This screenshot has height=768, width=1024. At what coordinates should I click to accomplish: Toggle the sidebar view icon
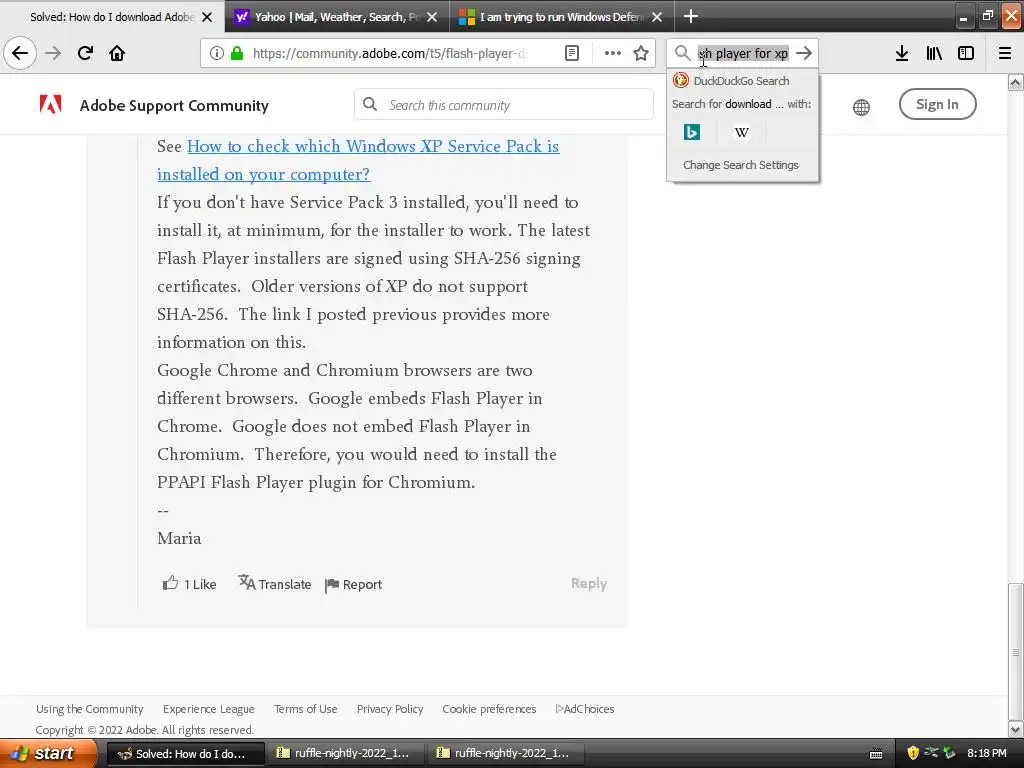(966, 53)
